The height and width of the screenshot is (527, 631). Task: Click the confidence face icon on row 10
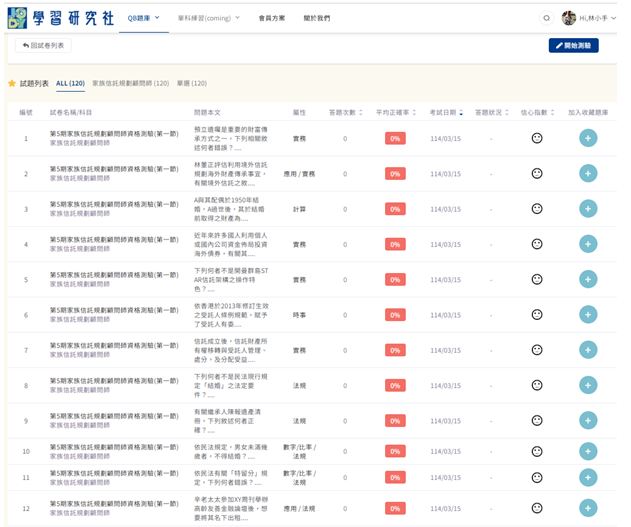click(537, 452)
